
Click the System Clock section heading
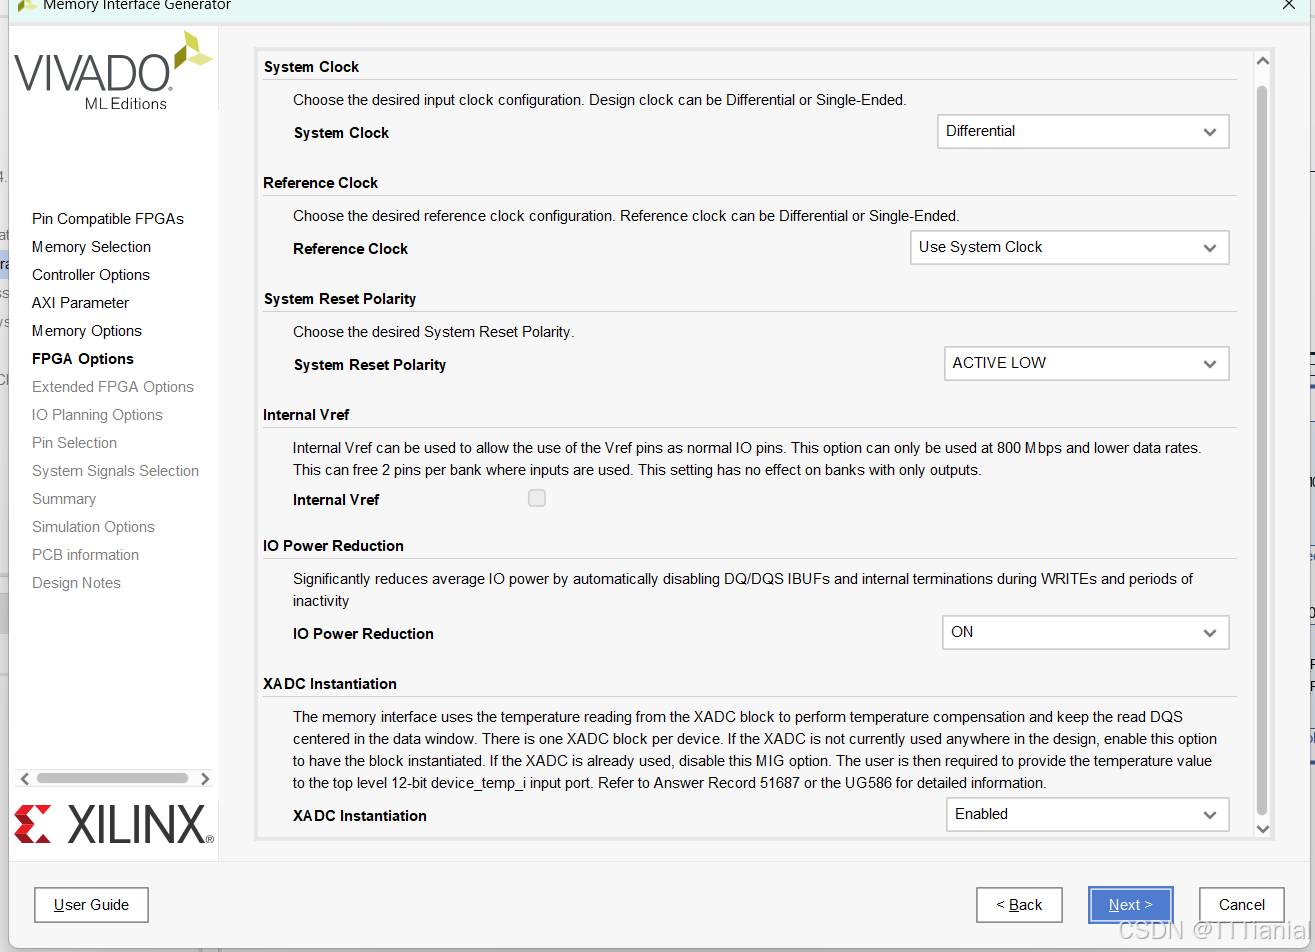[x=311, y=67]
